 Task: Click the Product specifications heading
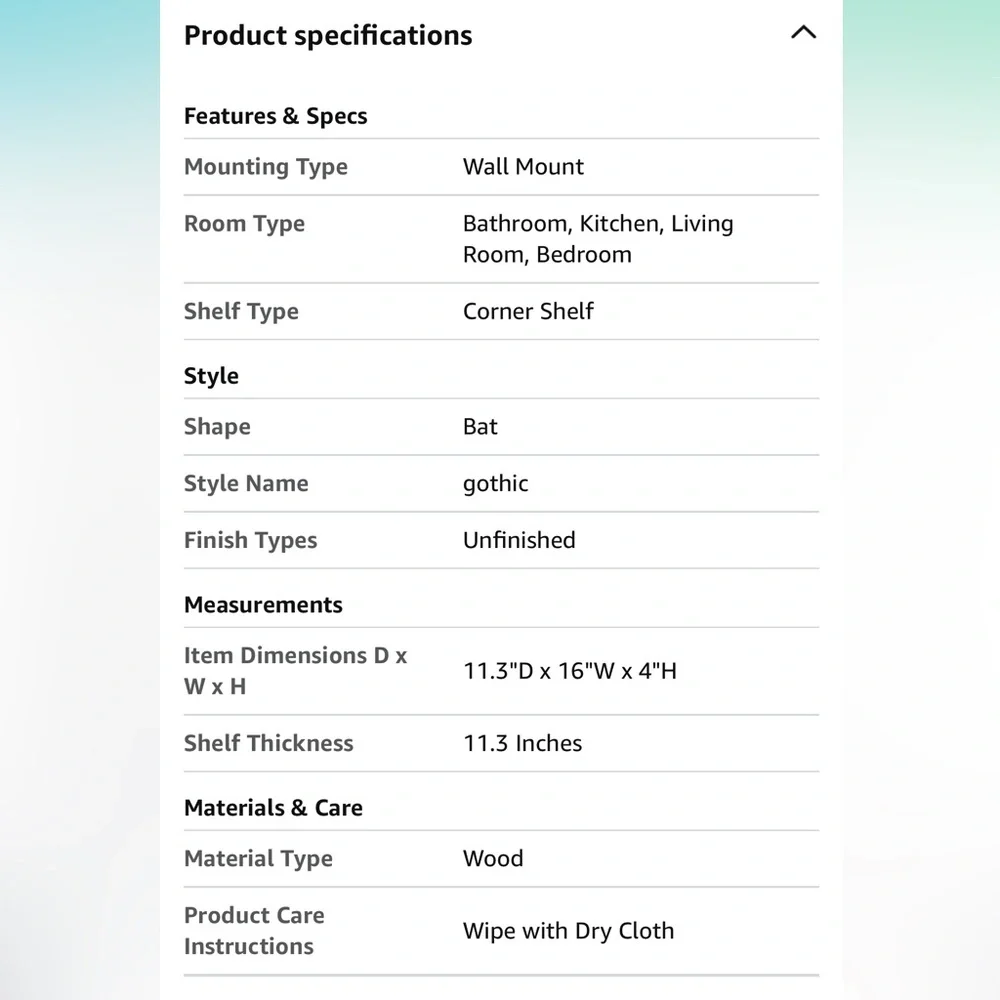(x=328, y=36)
